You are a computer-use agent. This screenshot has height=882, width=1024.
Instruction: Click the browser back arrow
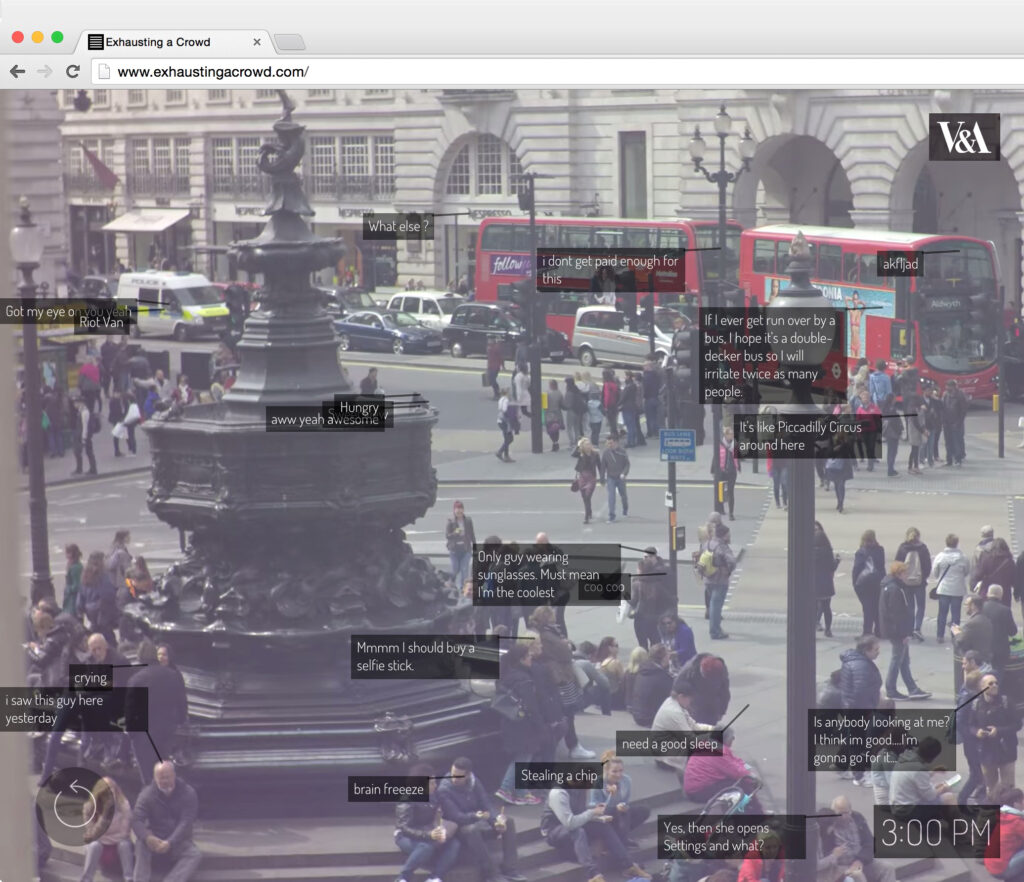pos(17,71)
